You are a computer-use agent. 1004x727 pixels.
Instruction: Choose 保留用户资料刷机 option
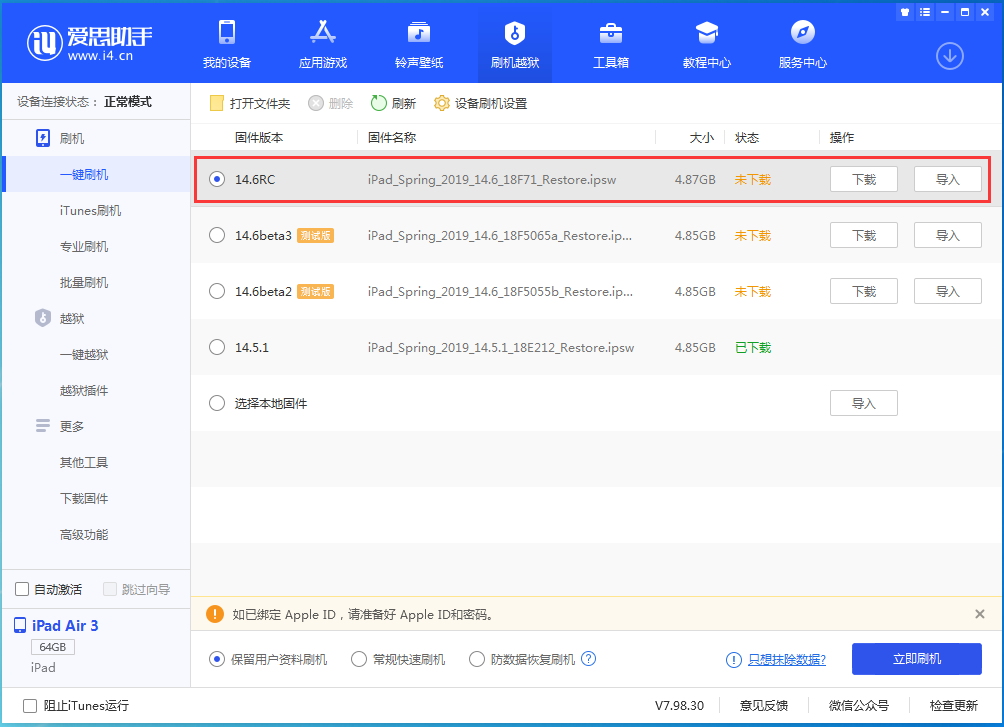point(217,659)
